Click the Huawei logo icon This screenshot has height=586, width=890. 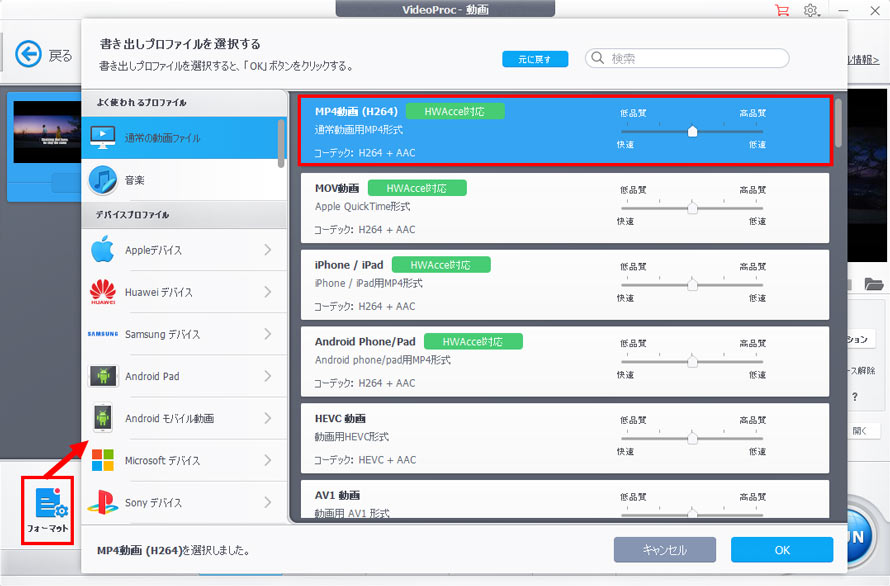[x=103, y=292]
